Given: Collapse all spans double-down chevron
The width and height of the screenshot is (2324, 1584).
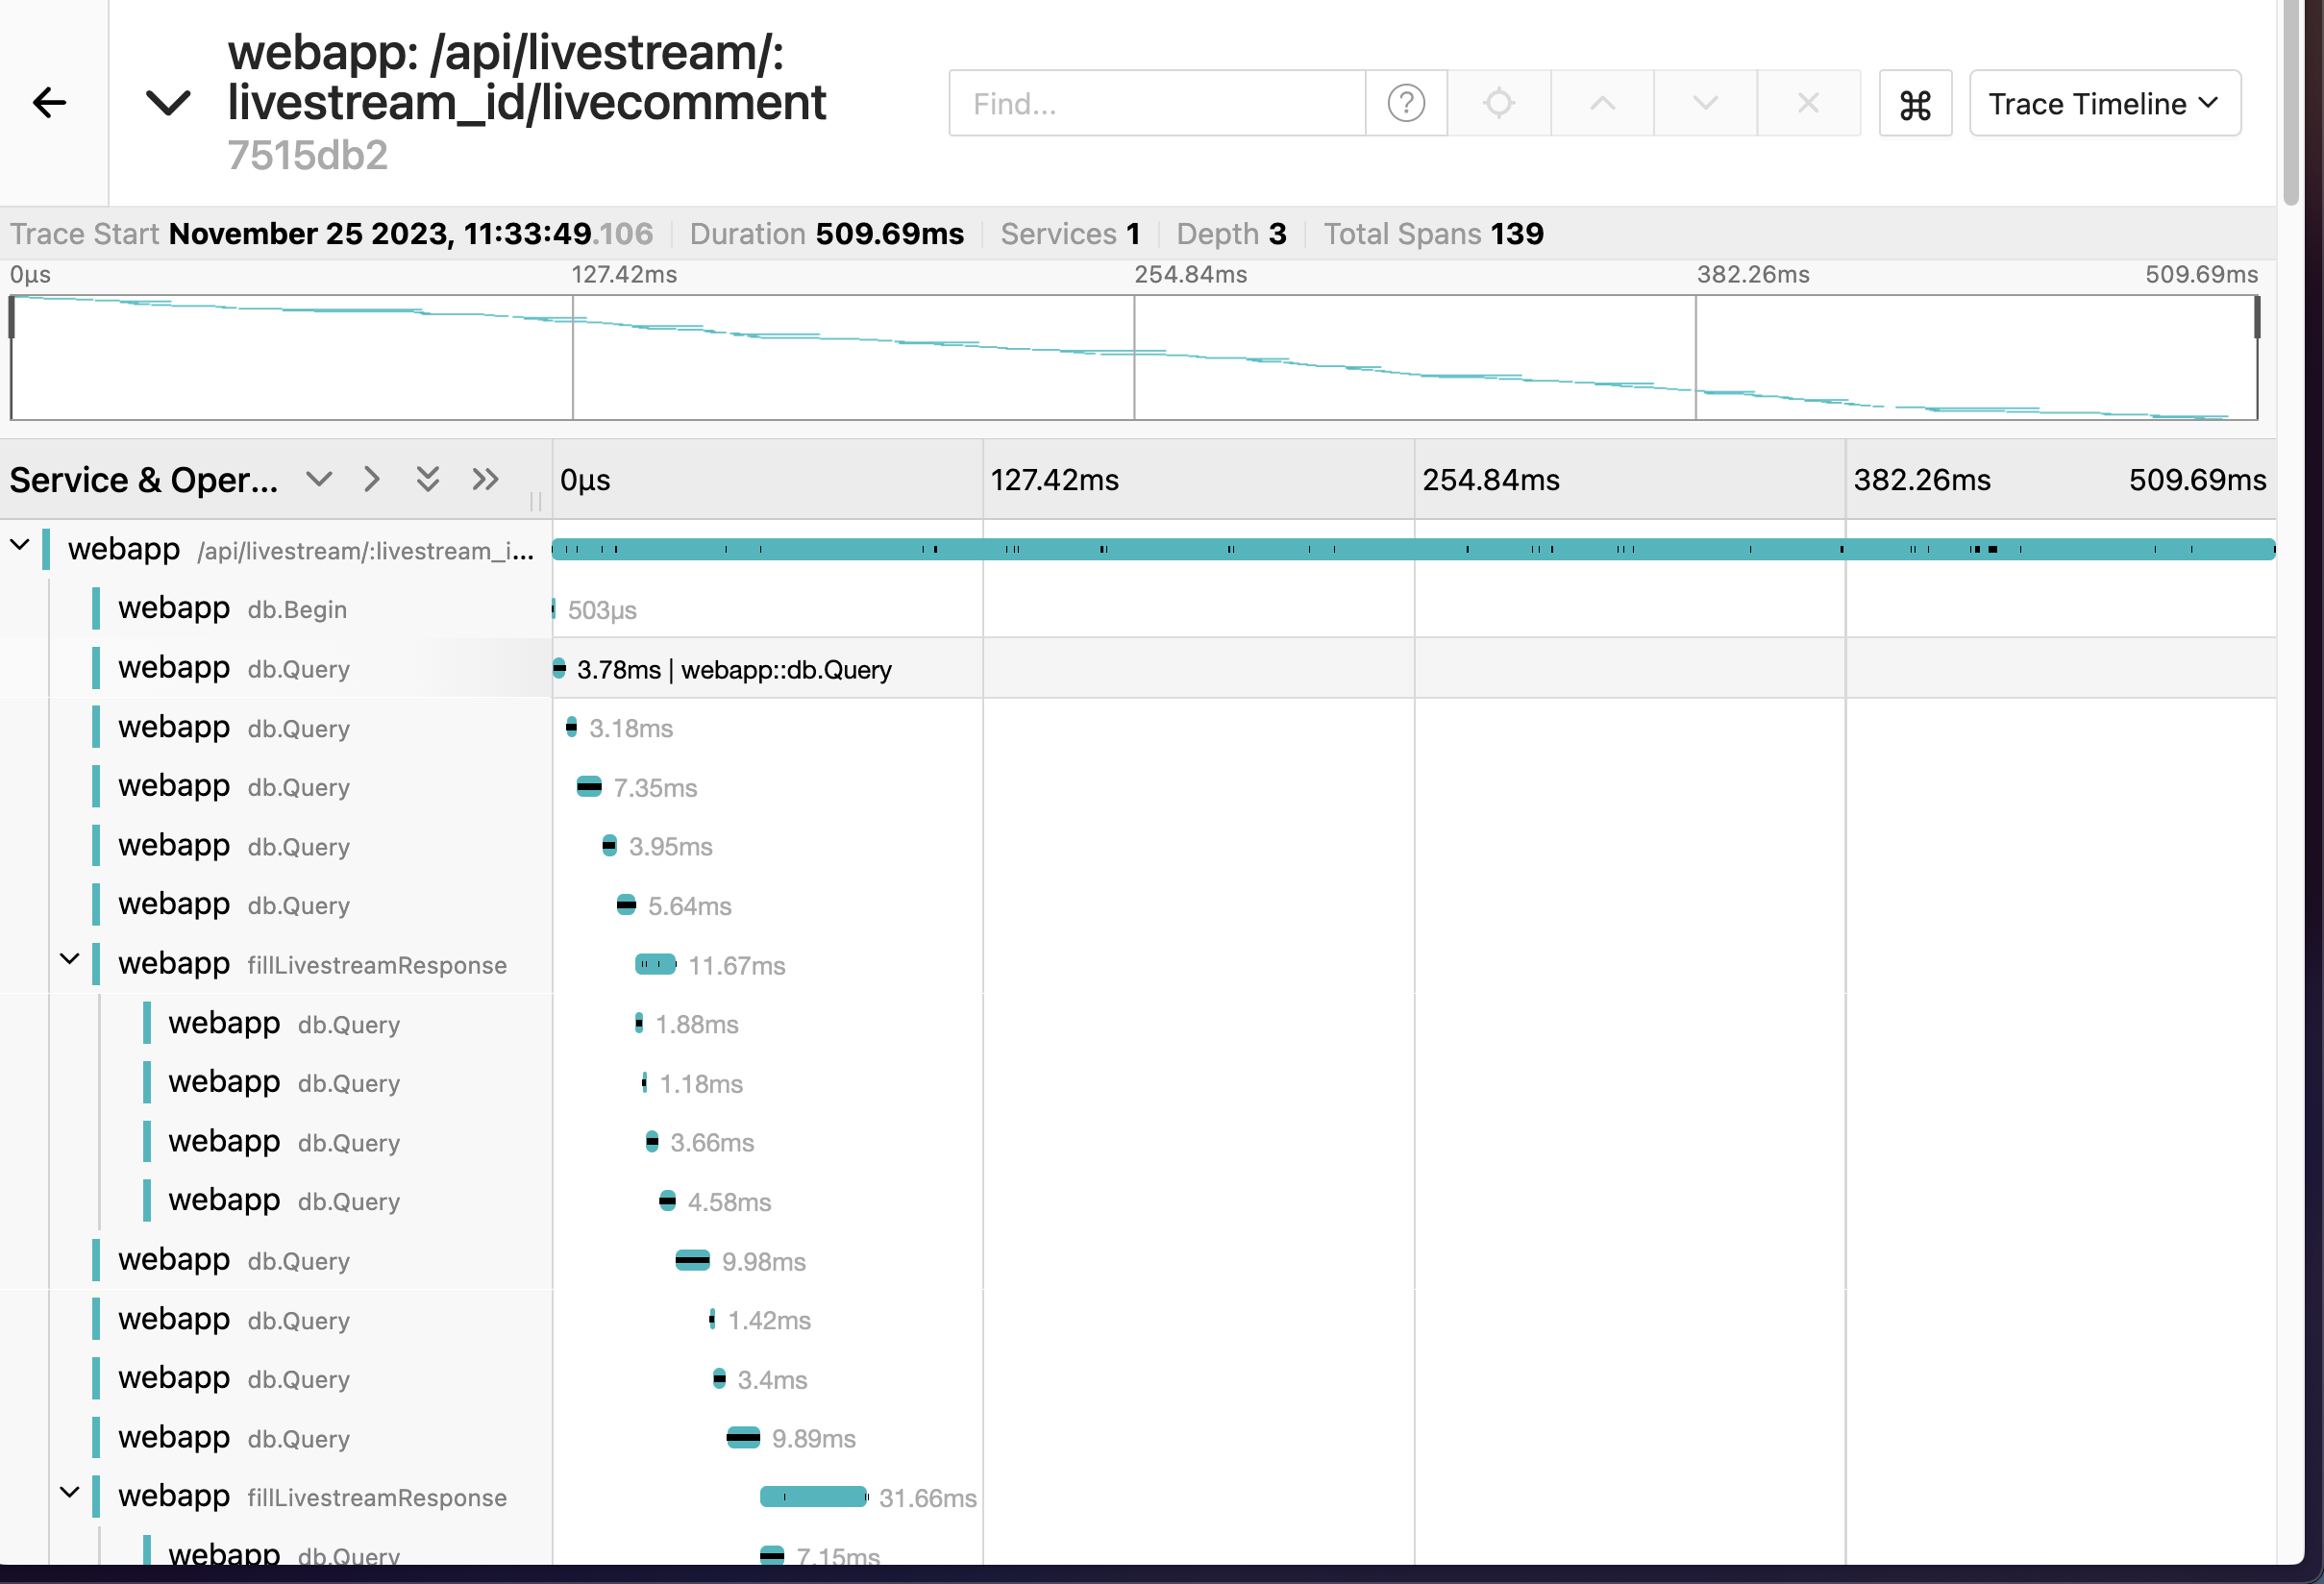Looking at the screenshot, I should 428,479.
